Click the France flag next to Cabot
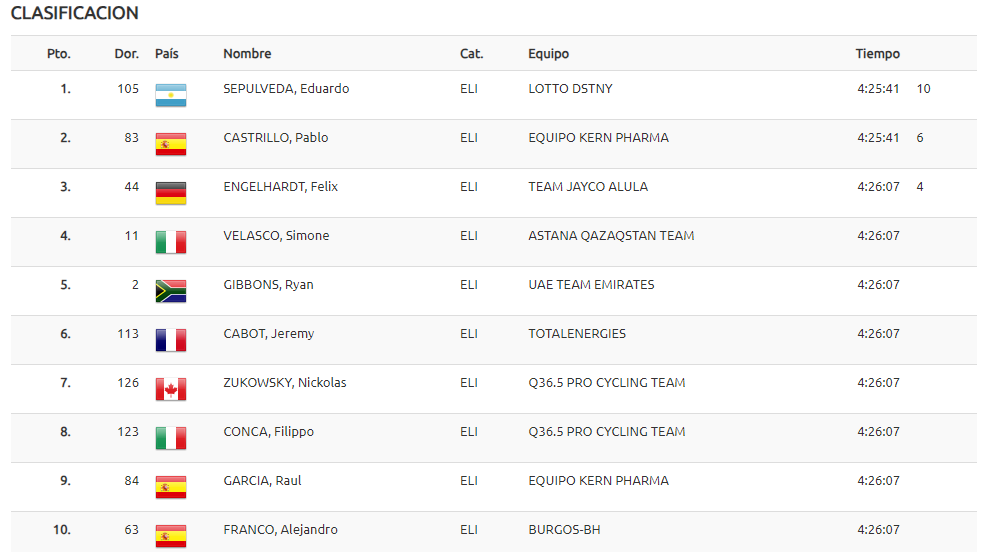Screen dimensions: 982x552 tap(171, 340)
